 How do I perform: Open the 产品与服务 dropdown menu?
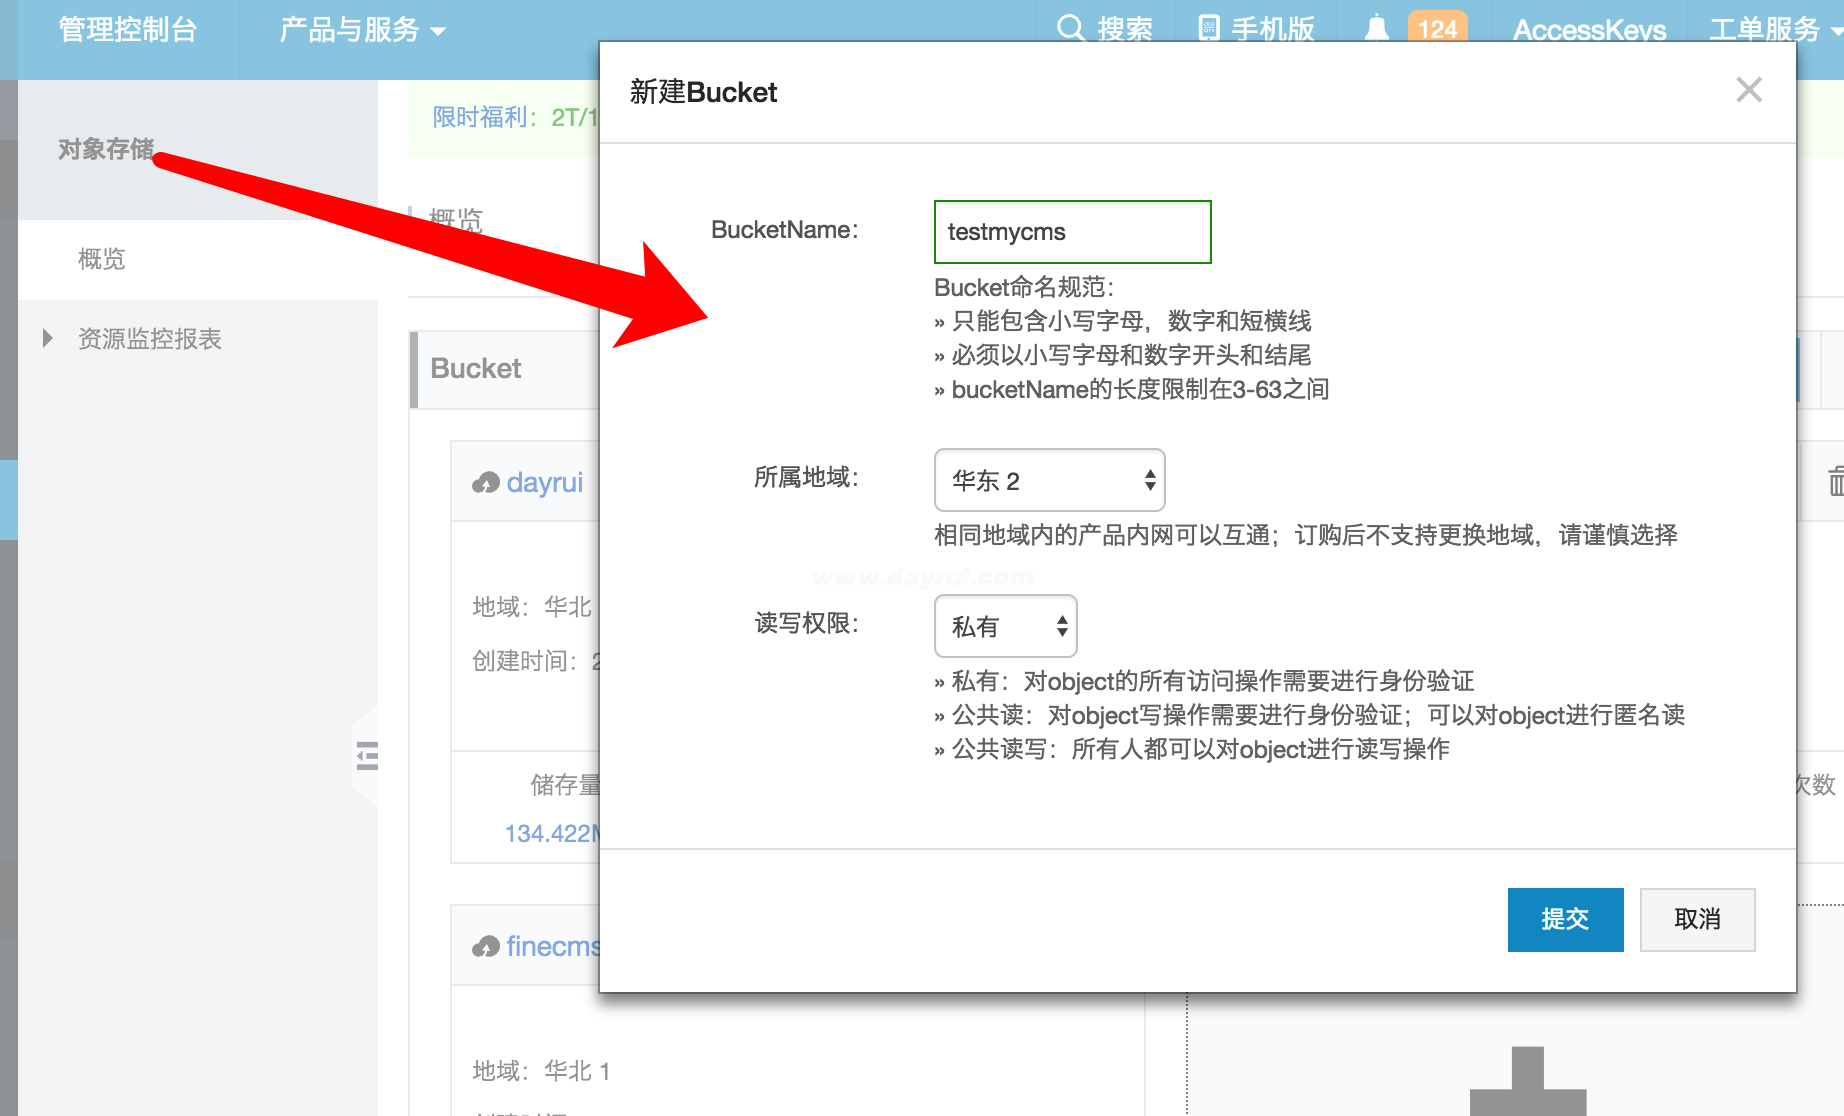(x=362, y=30)
